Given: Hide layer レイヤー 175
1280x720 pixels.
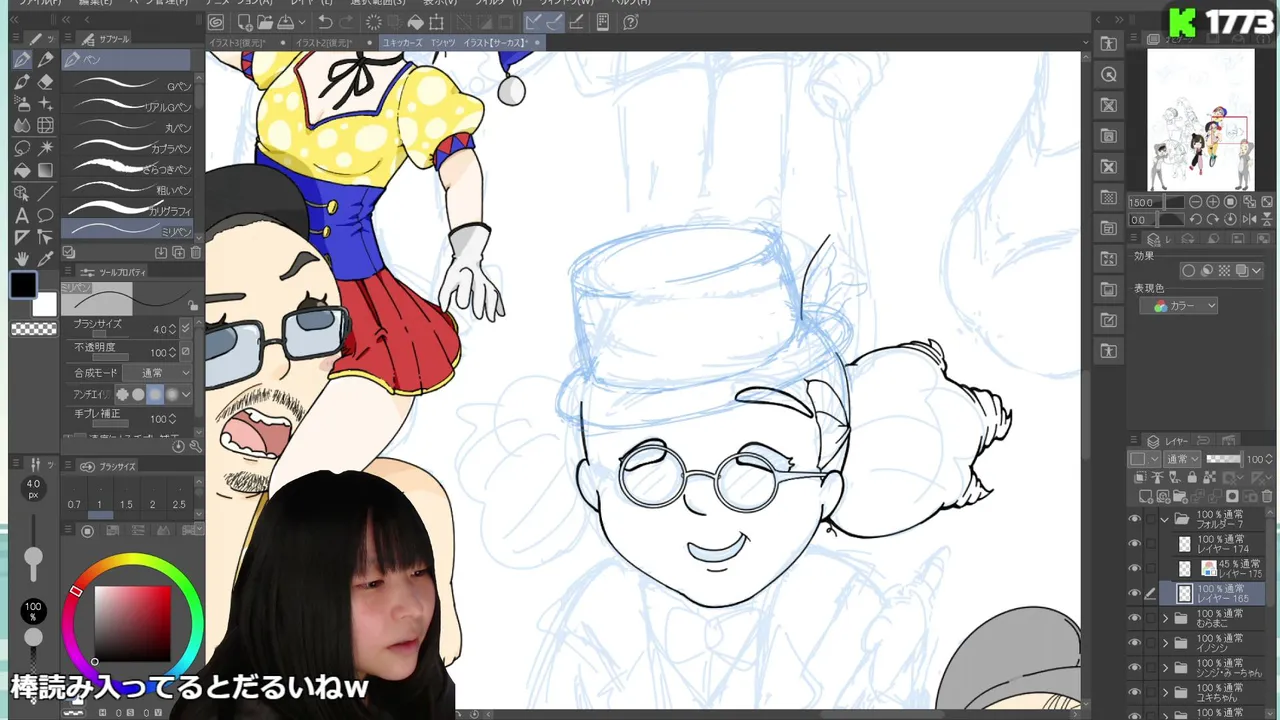Looking at the screenshot, I should (x=1134, y=569).
